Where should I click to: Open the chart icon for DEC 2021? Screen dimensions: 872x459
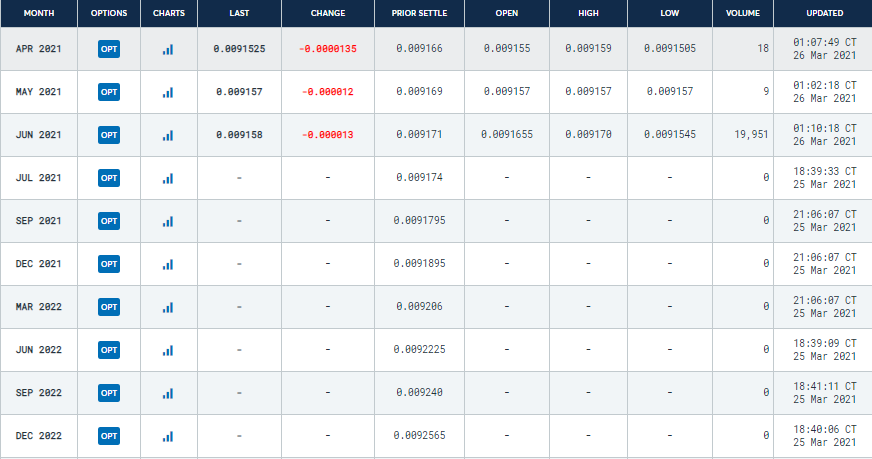(168, 264)
